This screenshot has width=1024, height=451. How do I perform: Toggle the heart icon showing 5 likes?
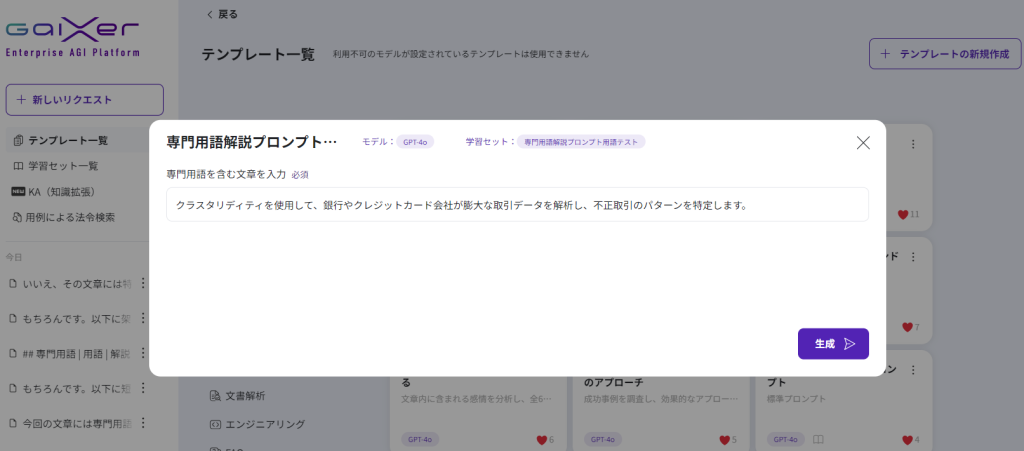(x=724, y=439)
